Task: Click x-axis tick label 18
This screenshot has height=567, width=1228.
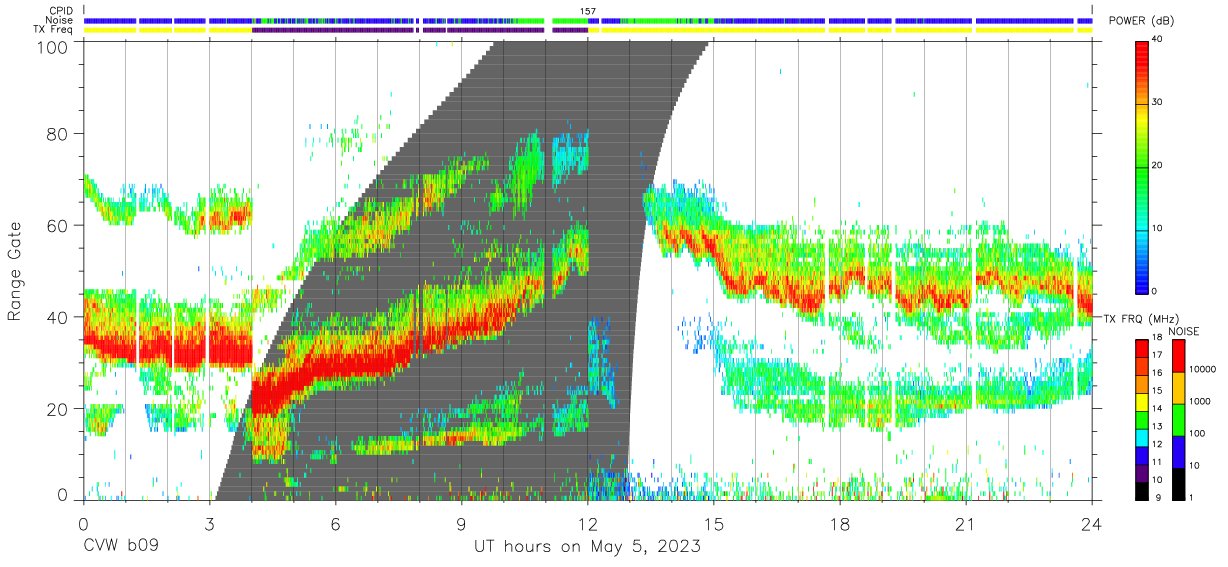Action: click(839, 524)
